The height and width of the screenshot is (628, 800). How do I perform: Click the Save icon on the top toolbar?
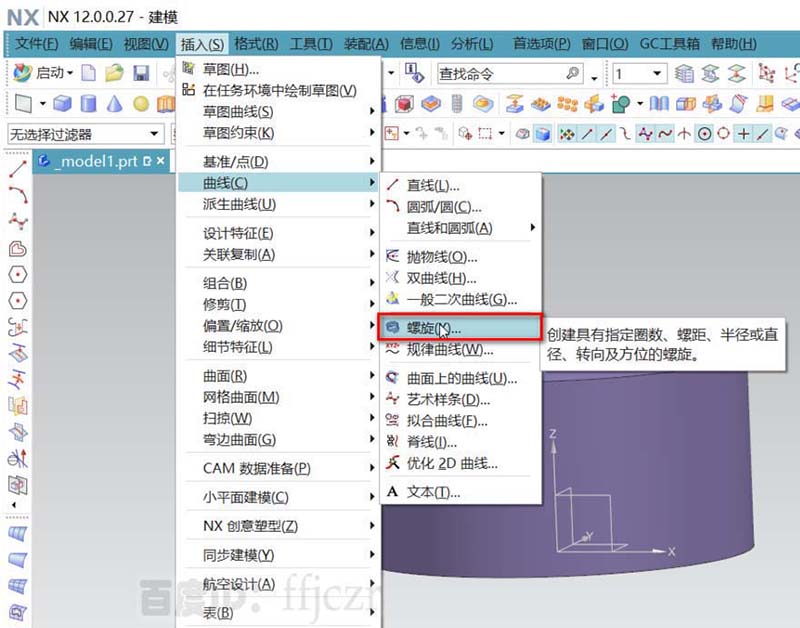[140, 71]
